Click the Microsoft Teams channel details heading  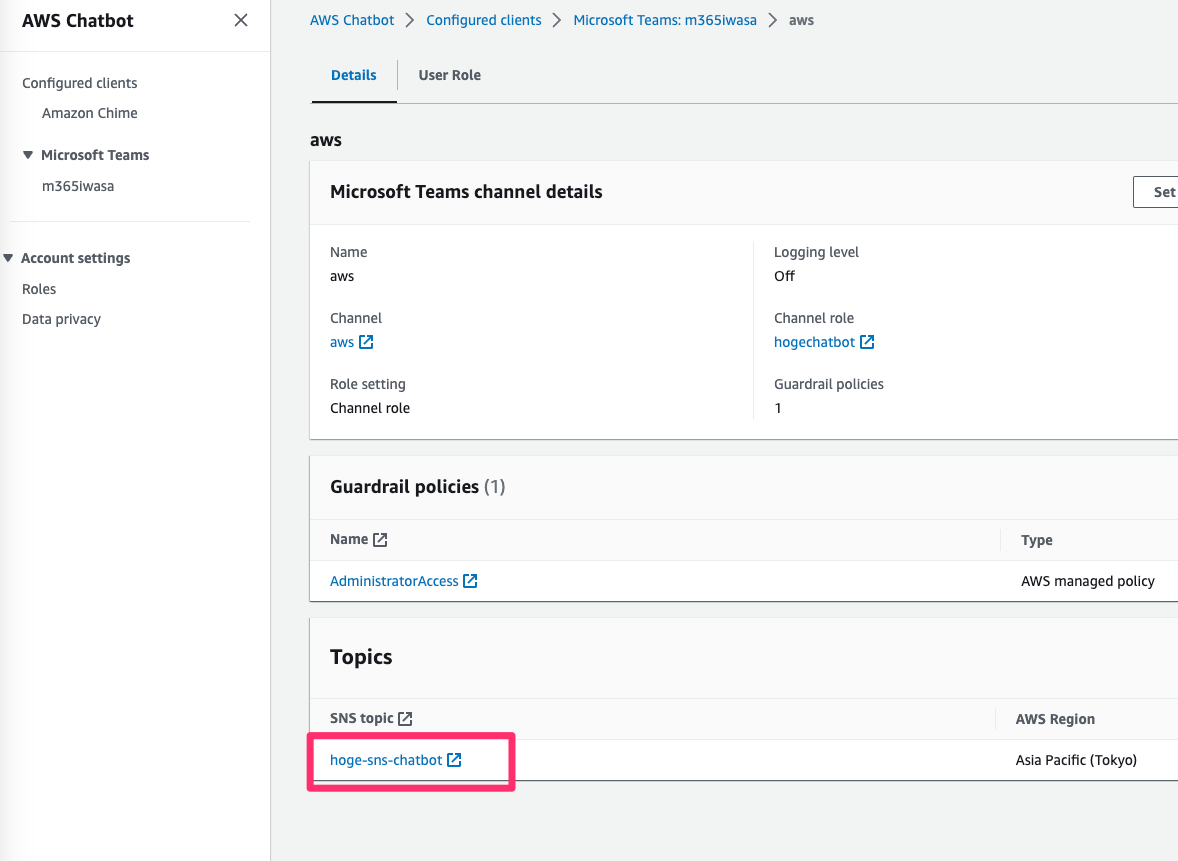(x=466, y=192)
